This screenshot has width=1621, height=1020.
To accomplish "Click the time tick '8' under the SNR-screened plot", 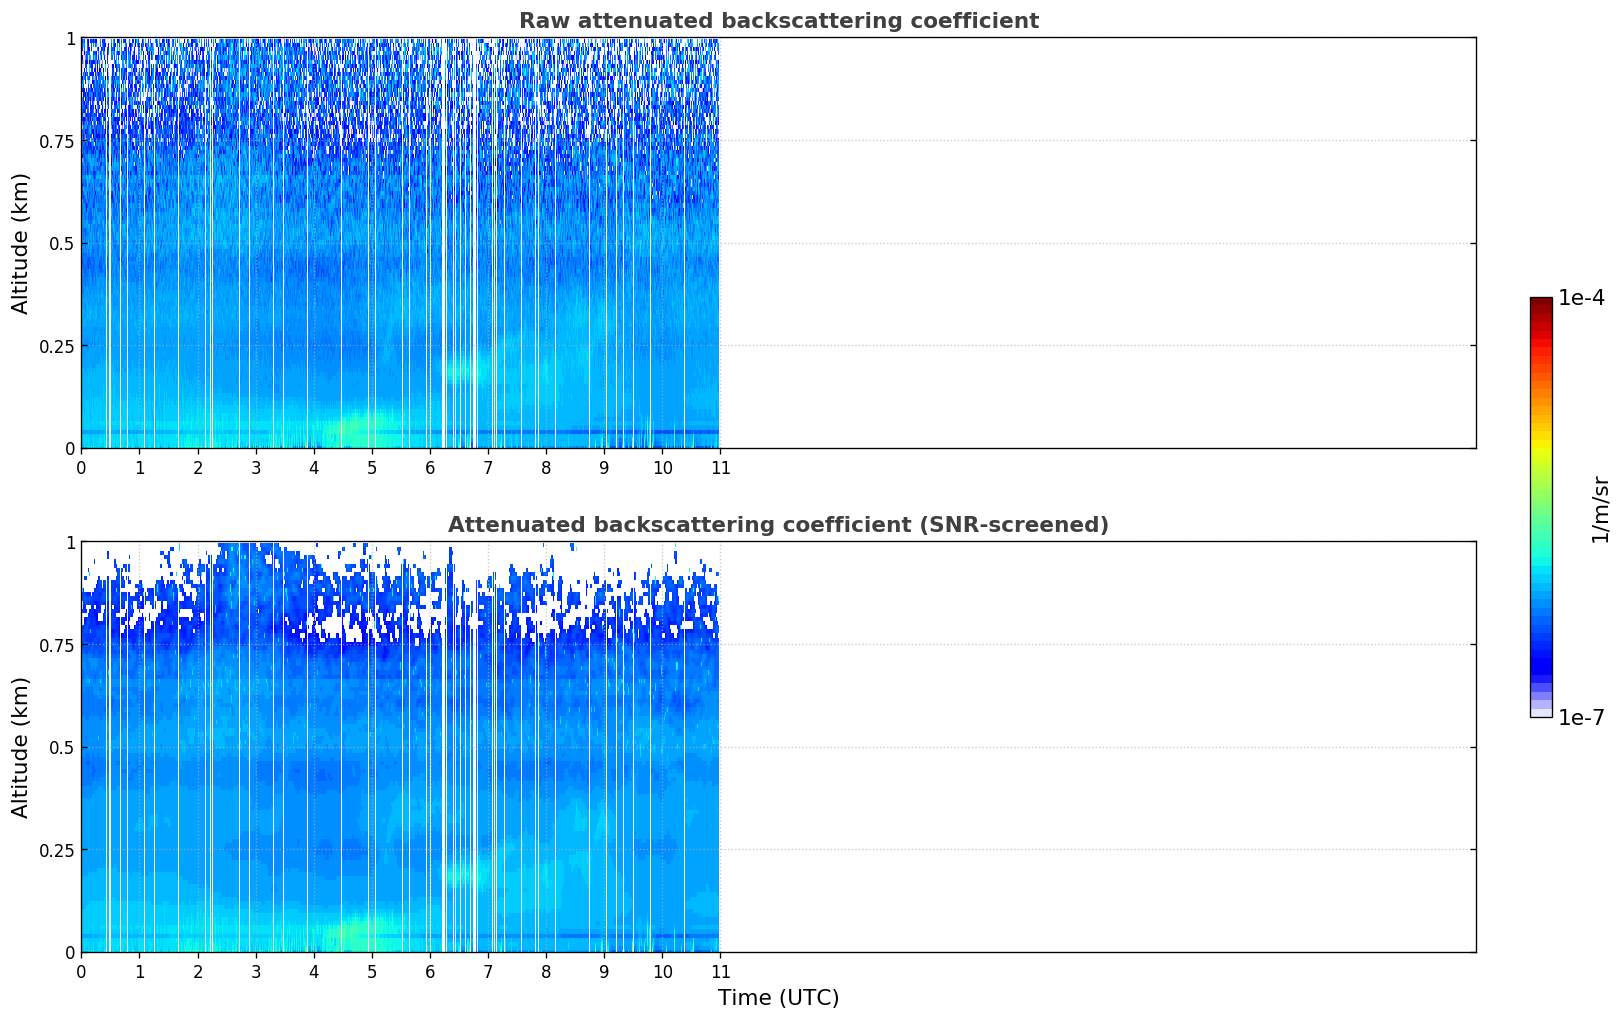I will coord(546,971).
